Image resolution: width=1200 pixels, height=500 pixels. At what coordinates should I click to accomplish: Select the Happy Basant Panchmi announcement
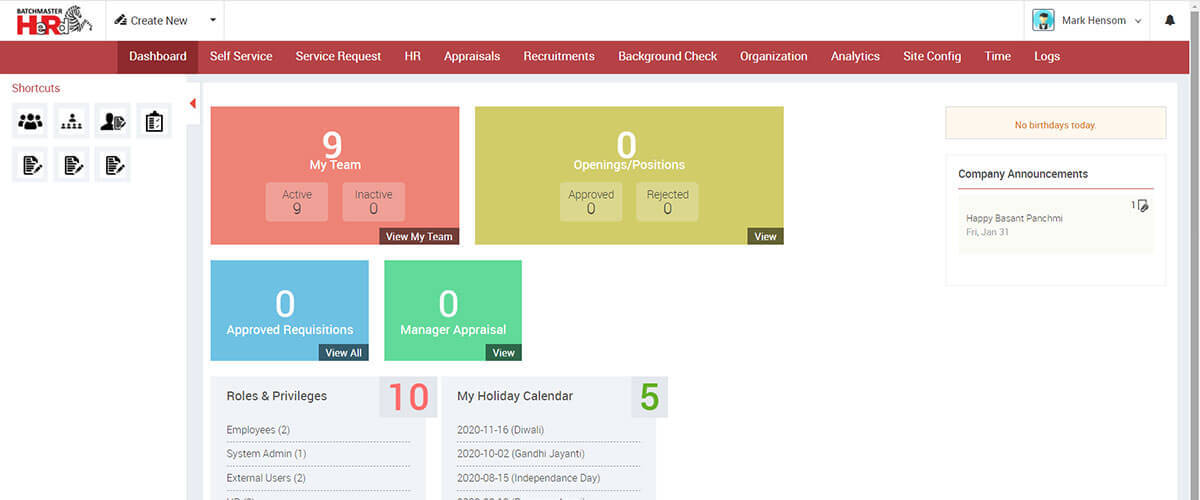pyautogui.click(x=1014, y=218)
